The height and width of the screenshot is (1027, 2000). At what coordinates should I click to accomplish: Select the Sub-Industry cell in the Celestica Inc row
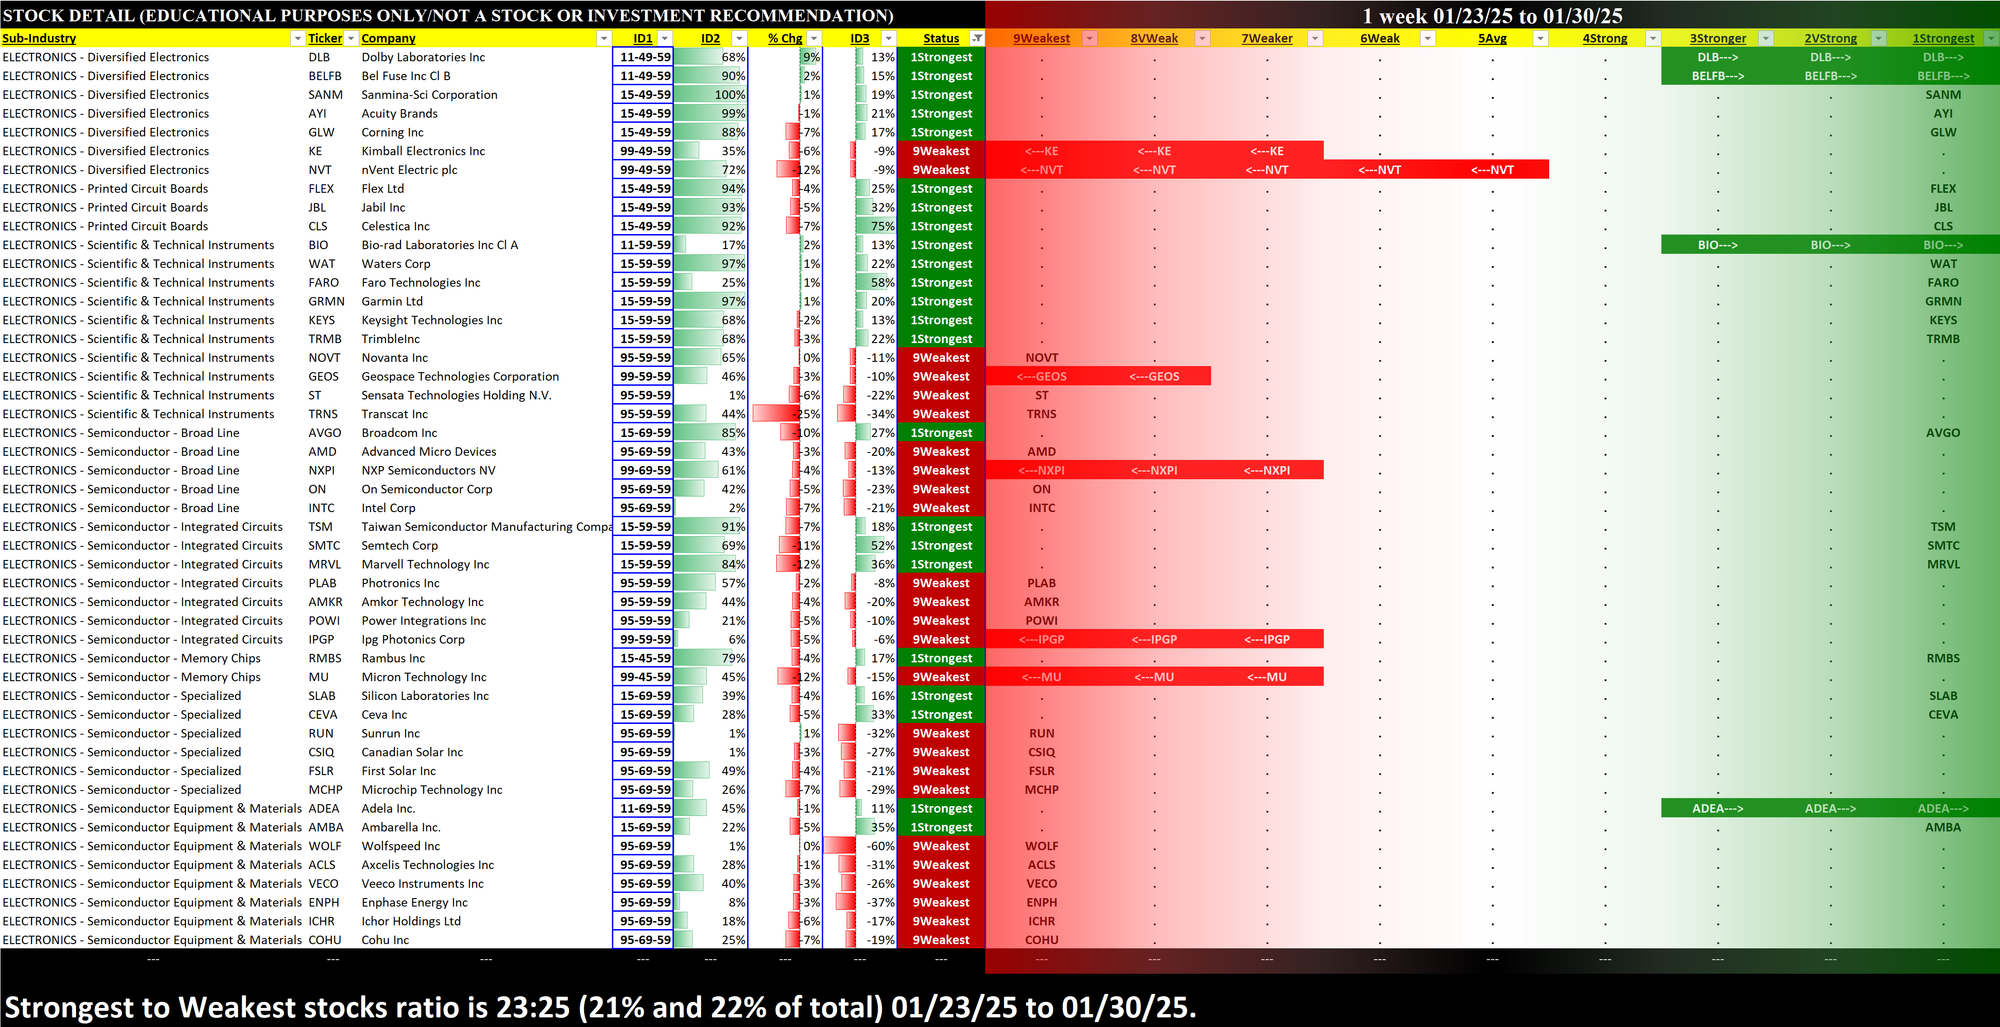tap(154, 226)
